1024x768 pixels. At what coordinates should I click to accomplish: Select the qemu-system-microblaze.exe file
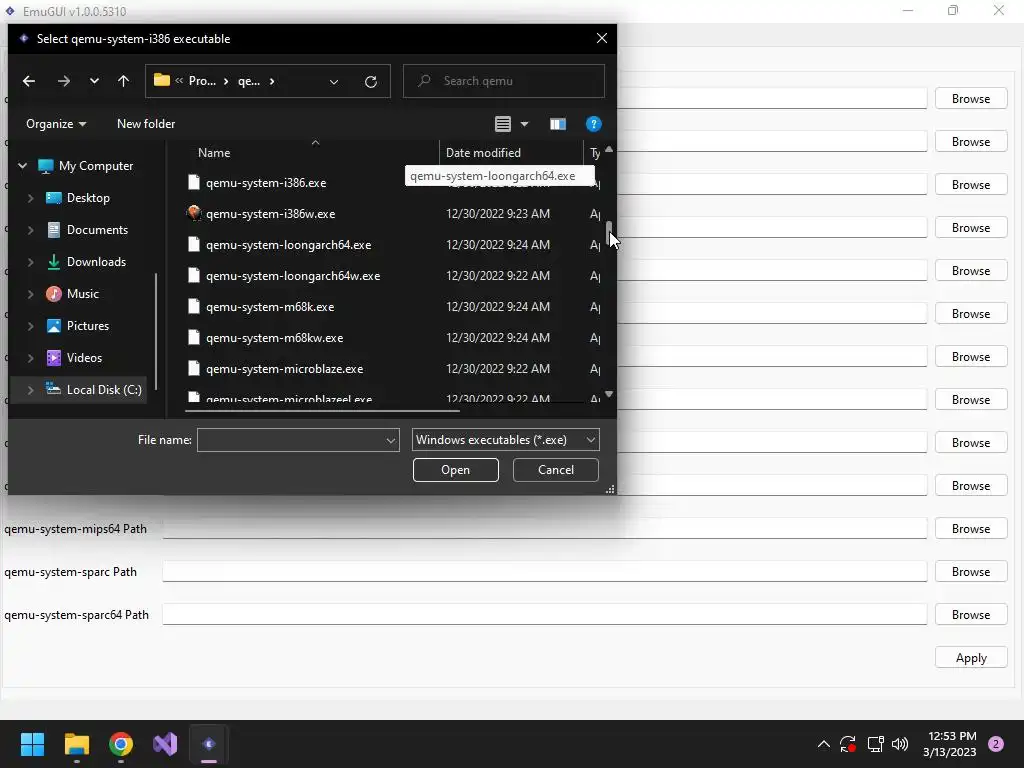tap(284, 369)
